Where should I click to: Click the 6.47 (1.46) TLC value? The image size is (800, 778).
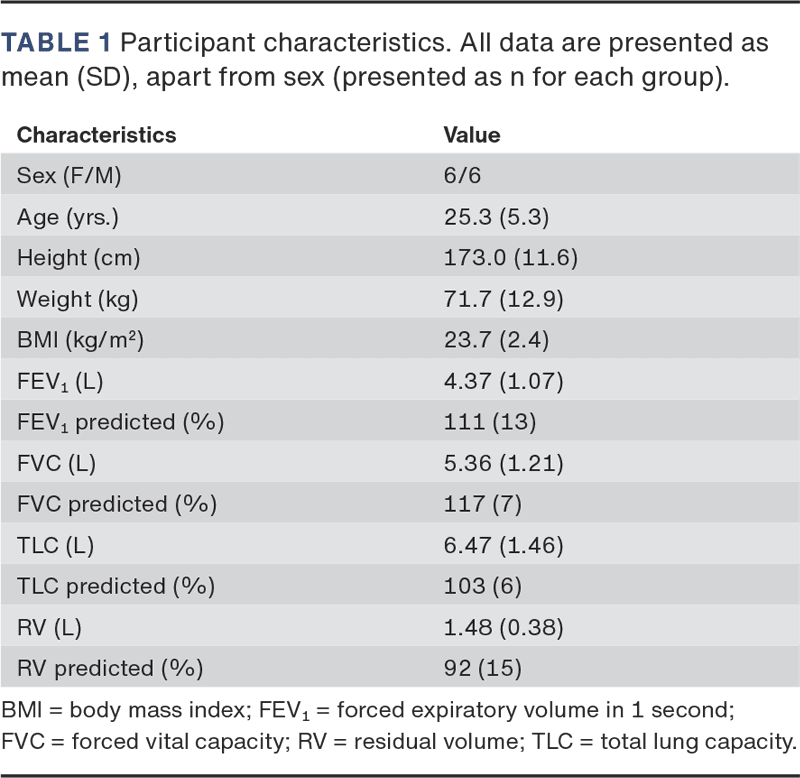tap(503, 546)
